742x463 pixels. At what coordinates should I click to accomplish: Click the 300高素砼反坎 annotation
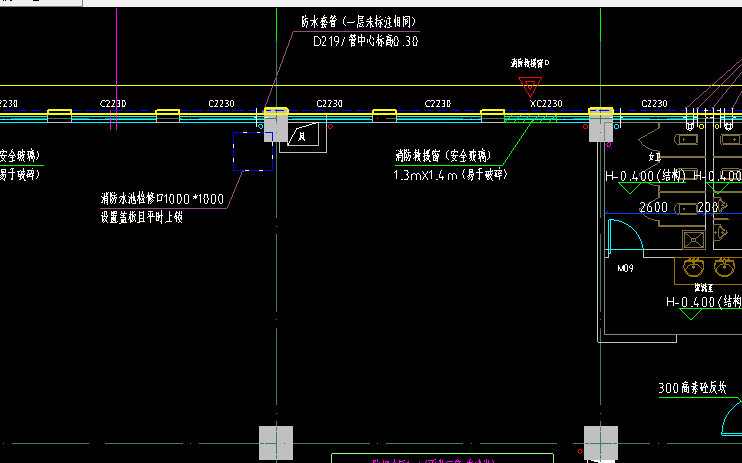click(x=693, y=388)
